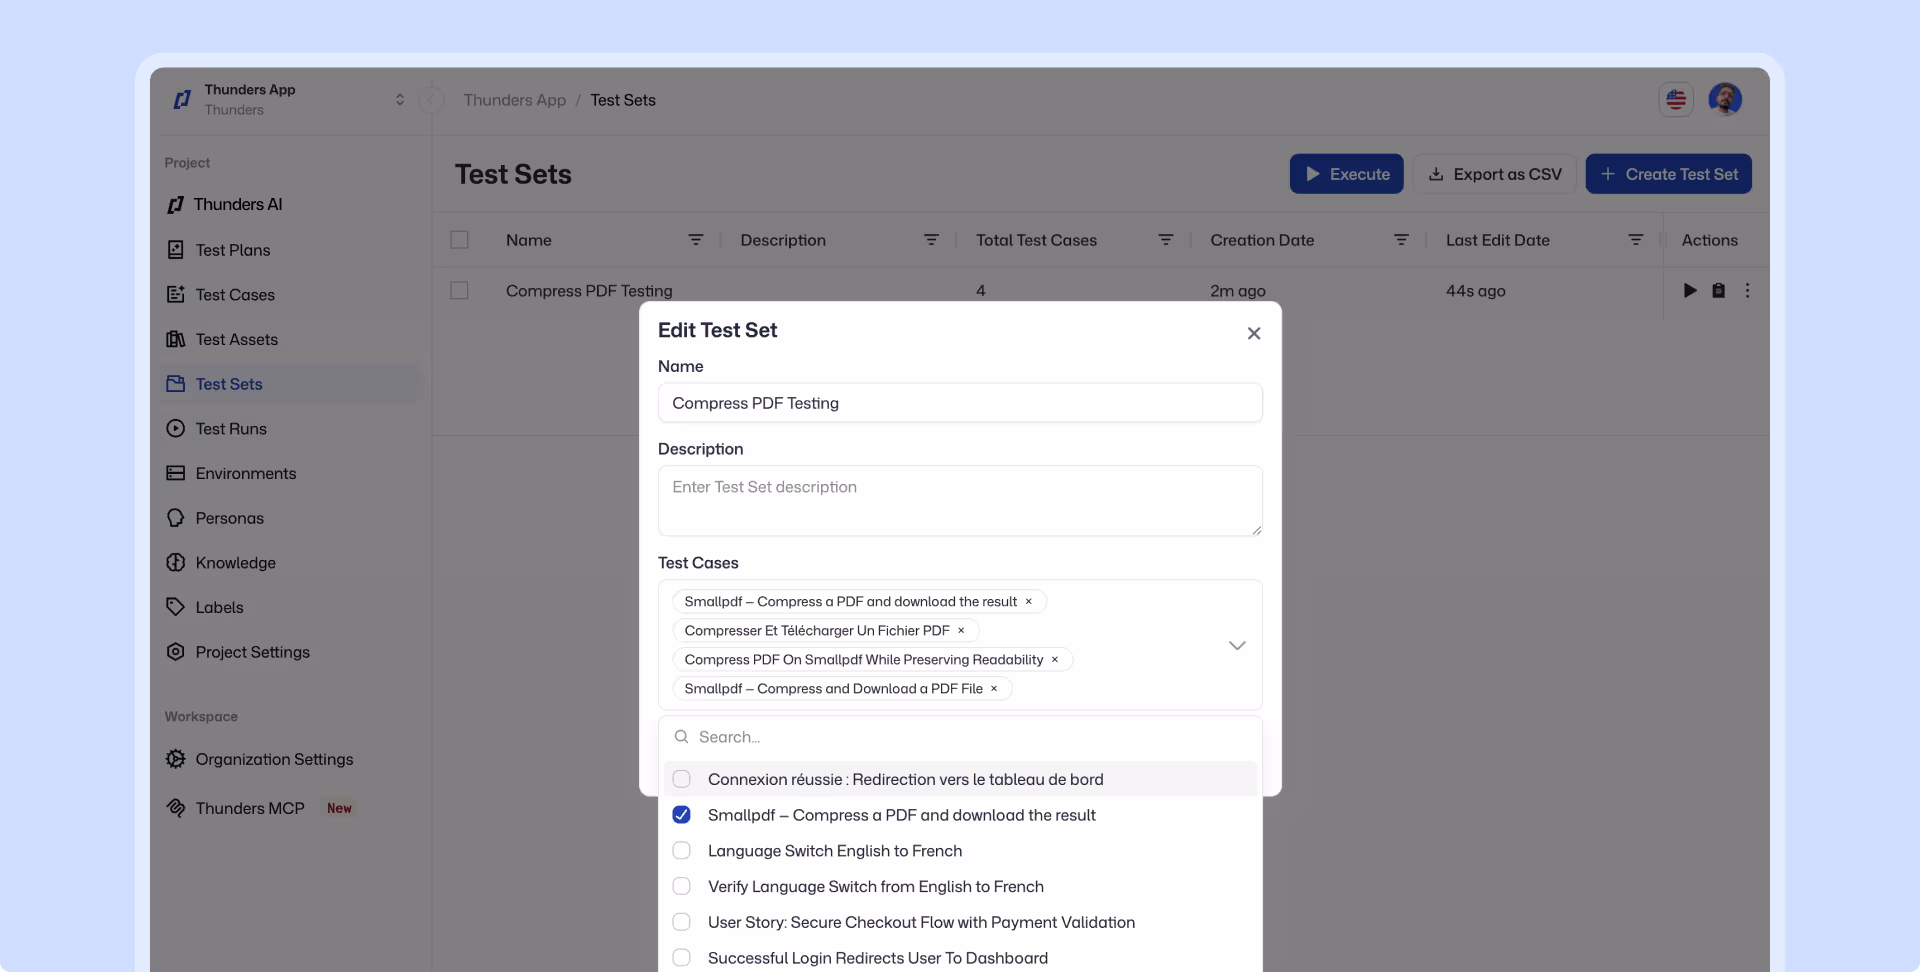The height and width of the screenshot is (972, 1920).
Task: Uncheck 'Smallpdf – Compress a PDF and download' option
Action: [x=681, y=815]
